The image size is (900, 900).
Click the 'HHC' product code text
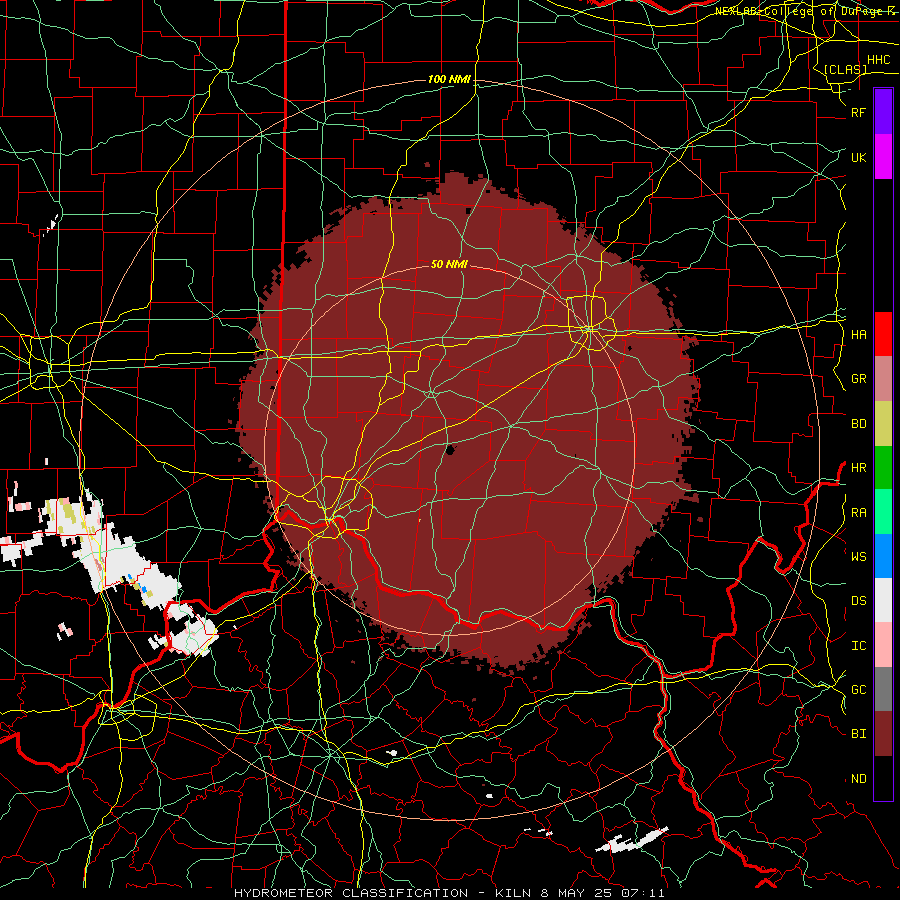tap(878, 60)
